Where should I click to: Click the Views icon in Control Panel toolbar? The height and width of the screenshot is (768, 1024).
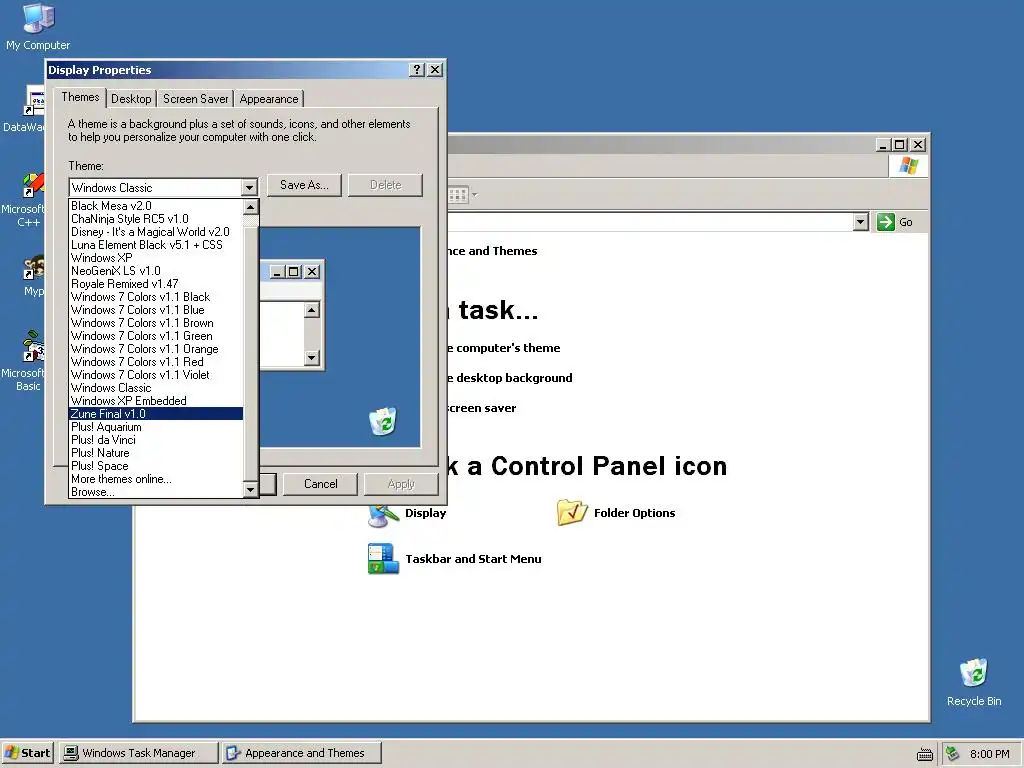click(458, 195)
